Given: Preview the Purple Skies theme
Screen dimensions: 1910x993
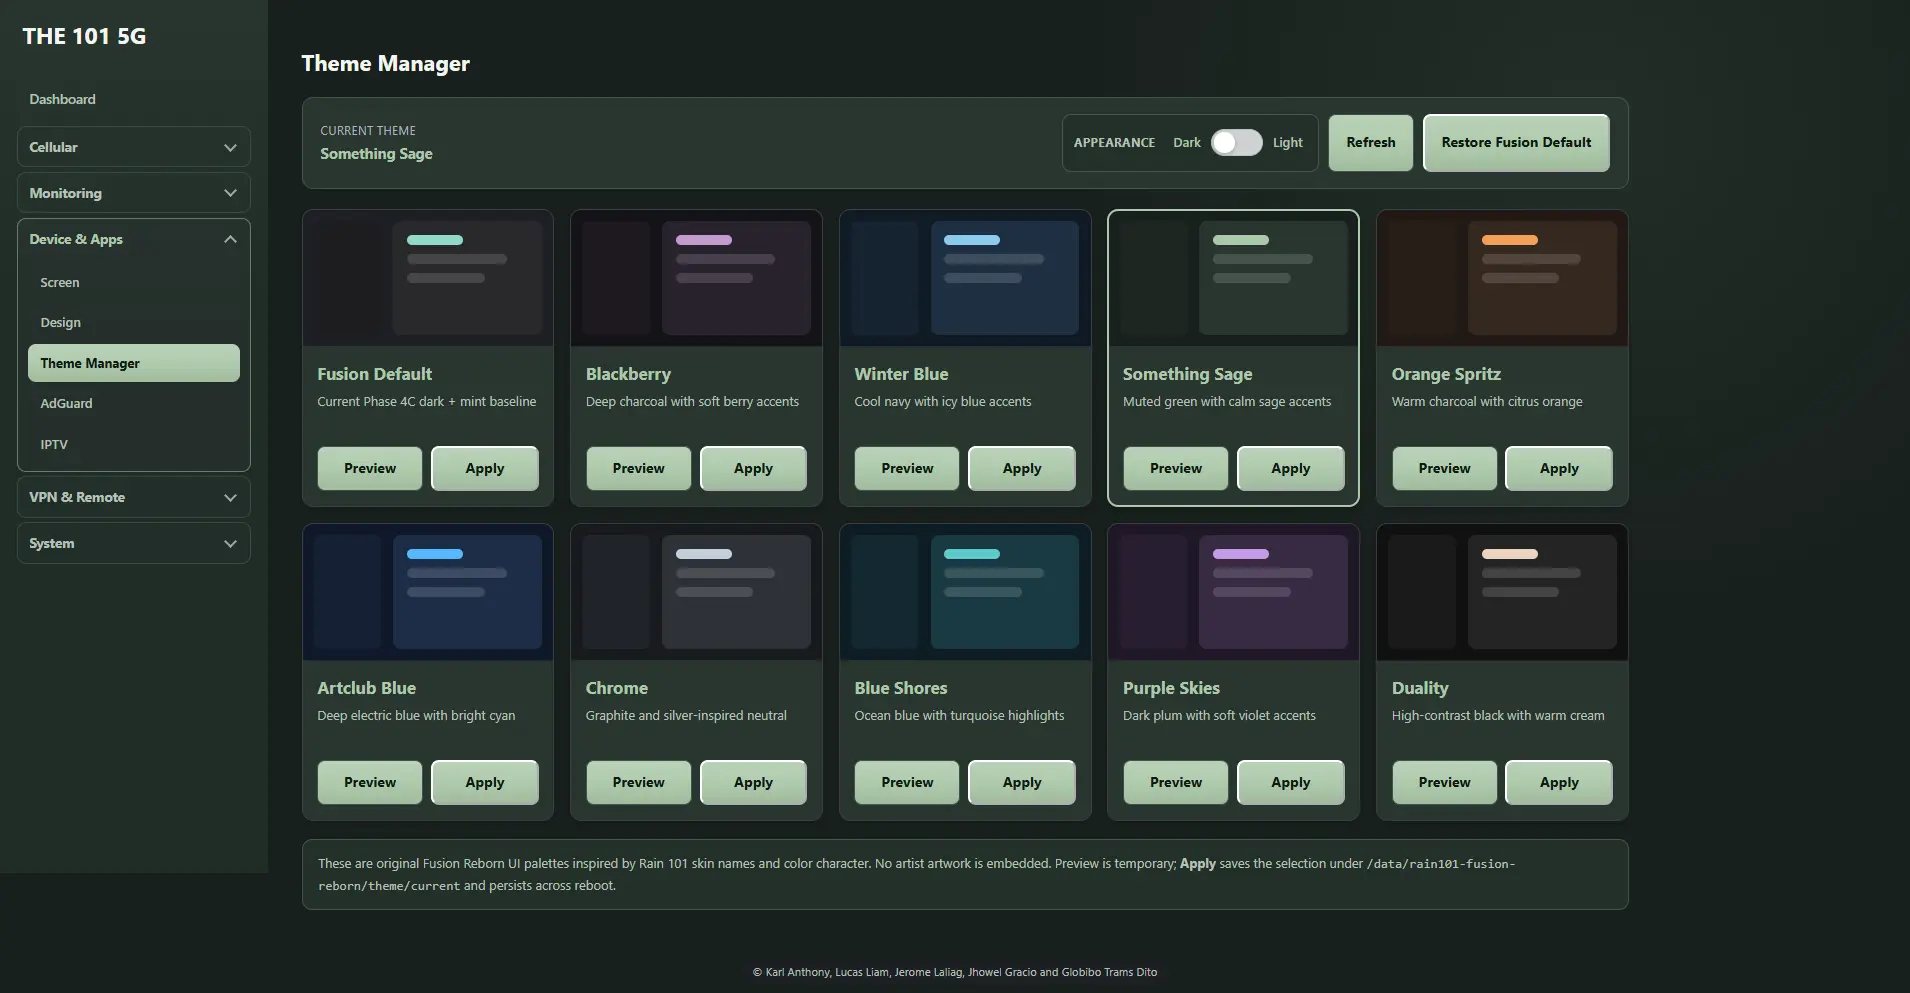Looking at the screenshot, I should 1176,782.
